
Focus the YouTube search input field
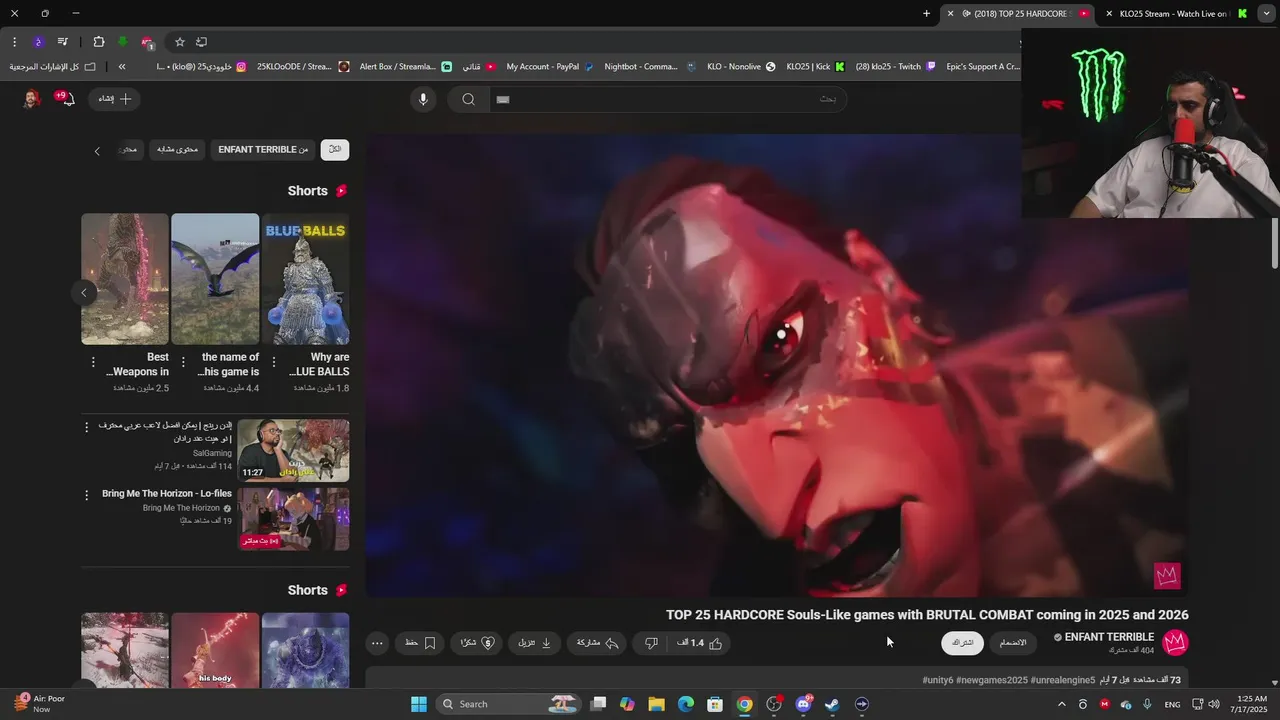(667, 99)
